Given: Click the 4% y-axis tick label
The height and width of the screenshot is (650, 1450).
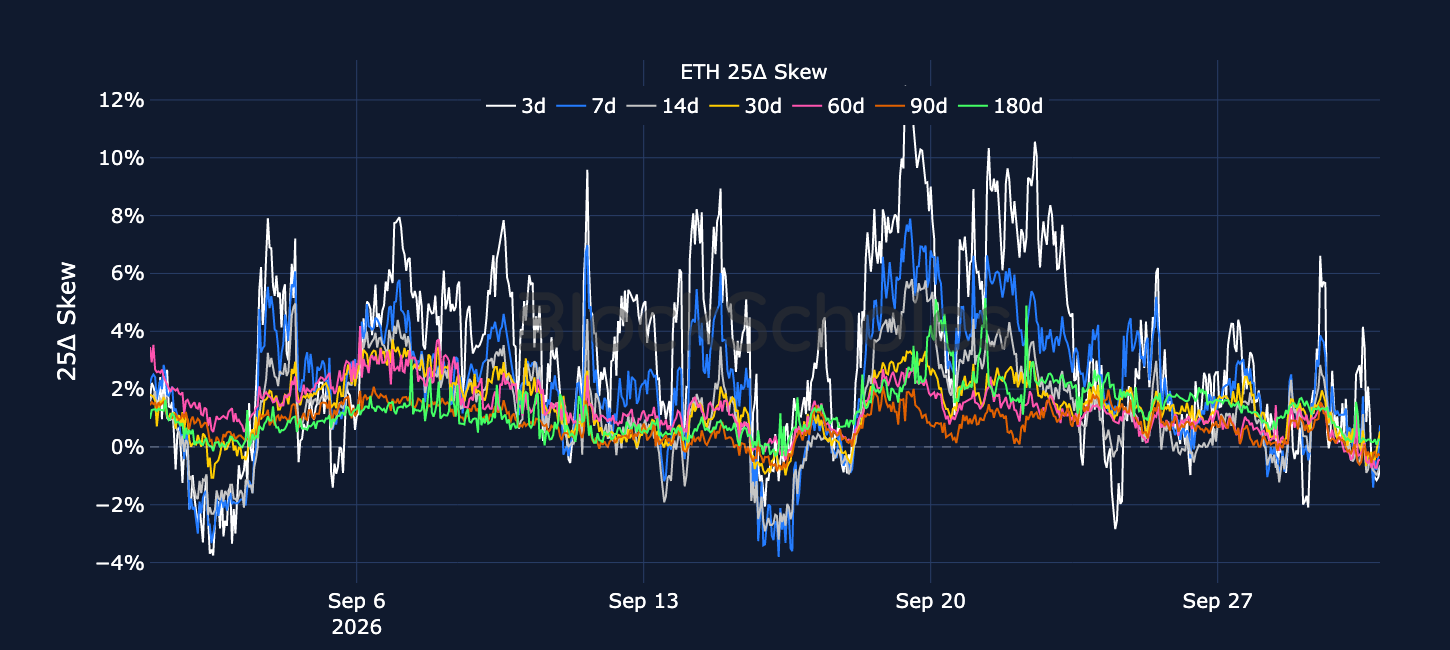Looking at the screenshot, I should click(127, 331).
